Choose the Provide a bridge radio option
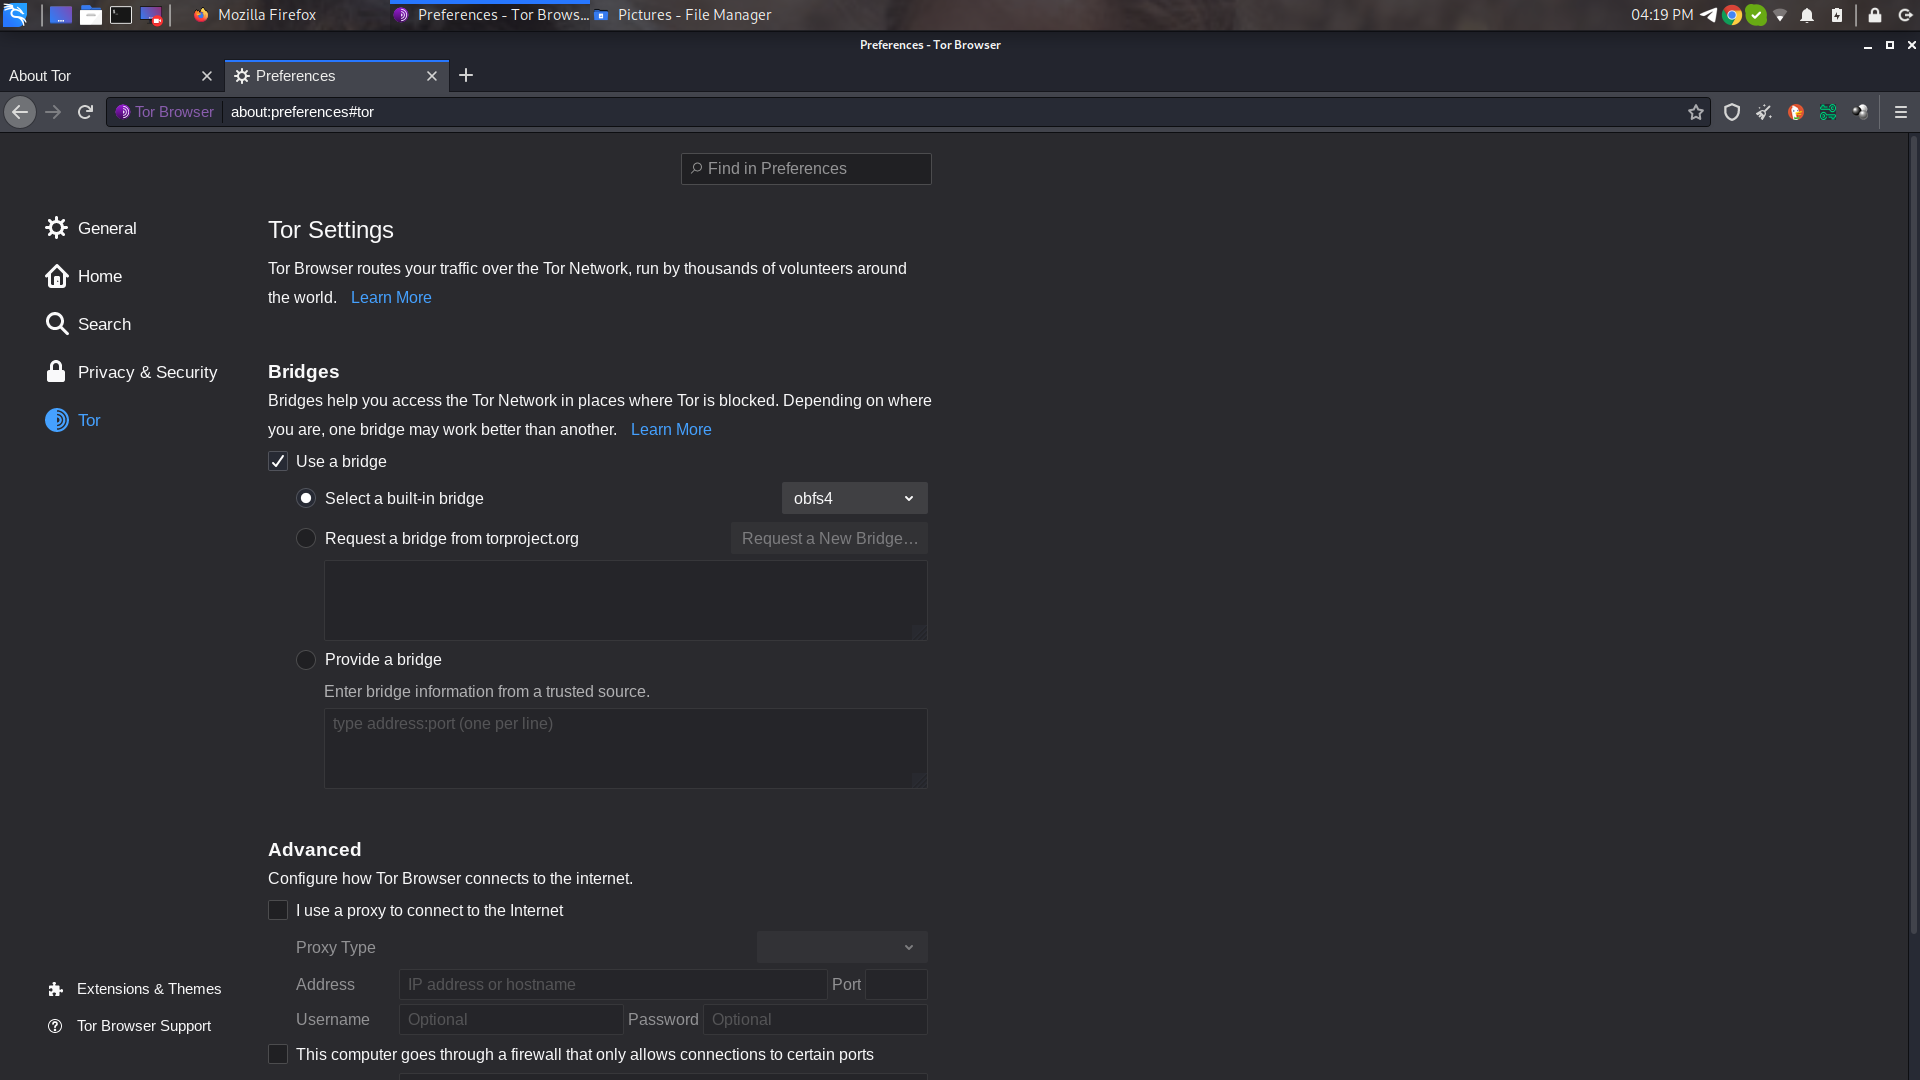 coord(306,660)
